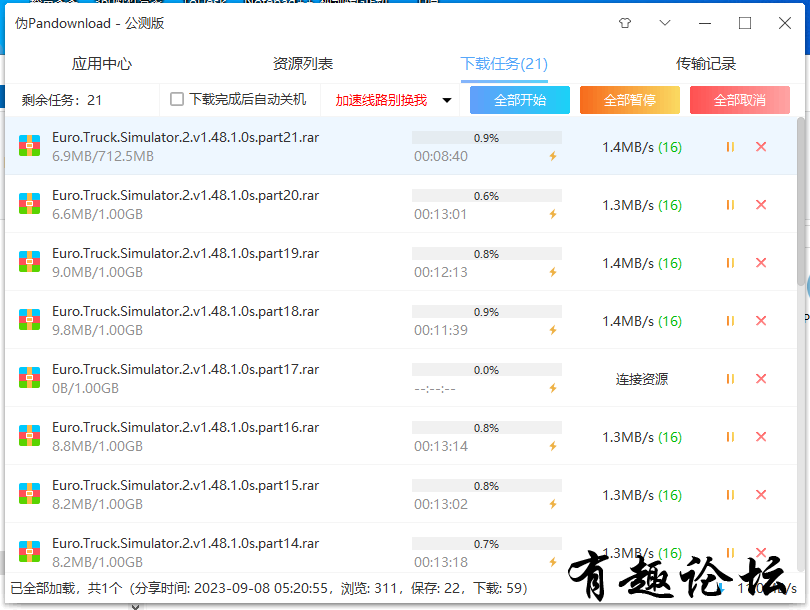Select file name Euro.Truck.Simulator.2.v1.48.1.0s.part19.rar
The image size is (810, 610).
pyautogui.click(x=185, y=253)
